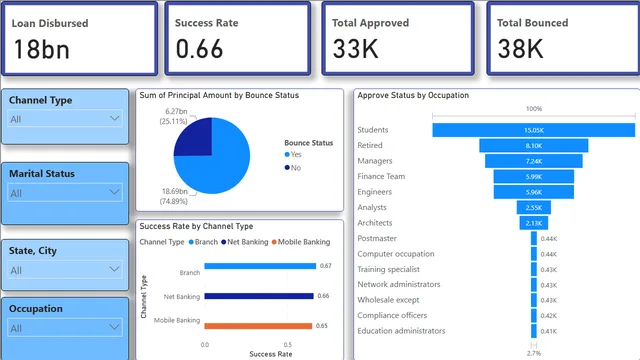Expand the State, City slicer dropdown
The height and width of the screenshot is (360, 640).
65,270
